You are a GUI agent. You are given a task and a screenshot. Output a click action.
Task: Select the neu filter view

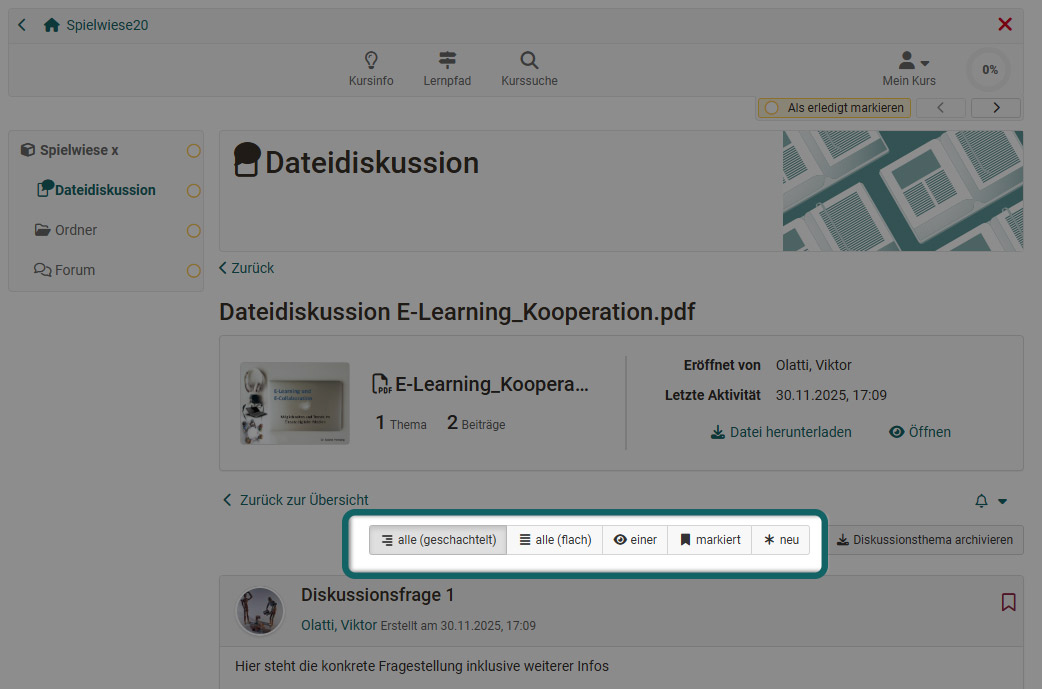point(780,539)
